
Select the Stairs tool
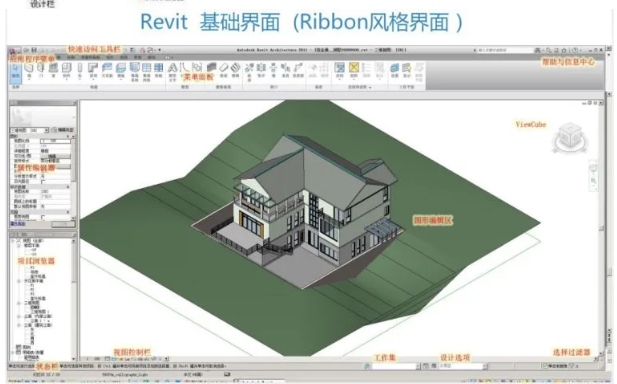click(236, 71)
